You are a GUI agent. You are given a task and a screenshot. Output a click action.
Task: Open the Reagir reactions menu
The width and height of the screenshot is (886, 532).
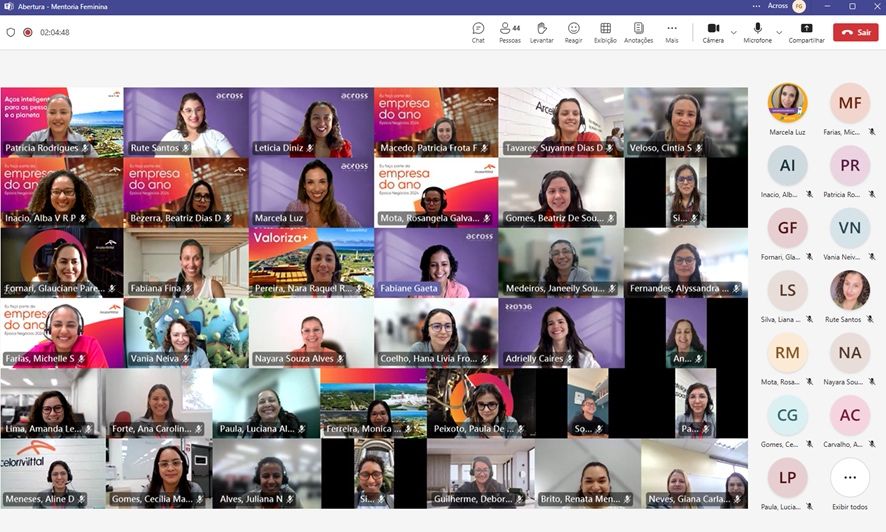pyautogui.click(x=573, y=32)
